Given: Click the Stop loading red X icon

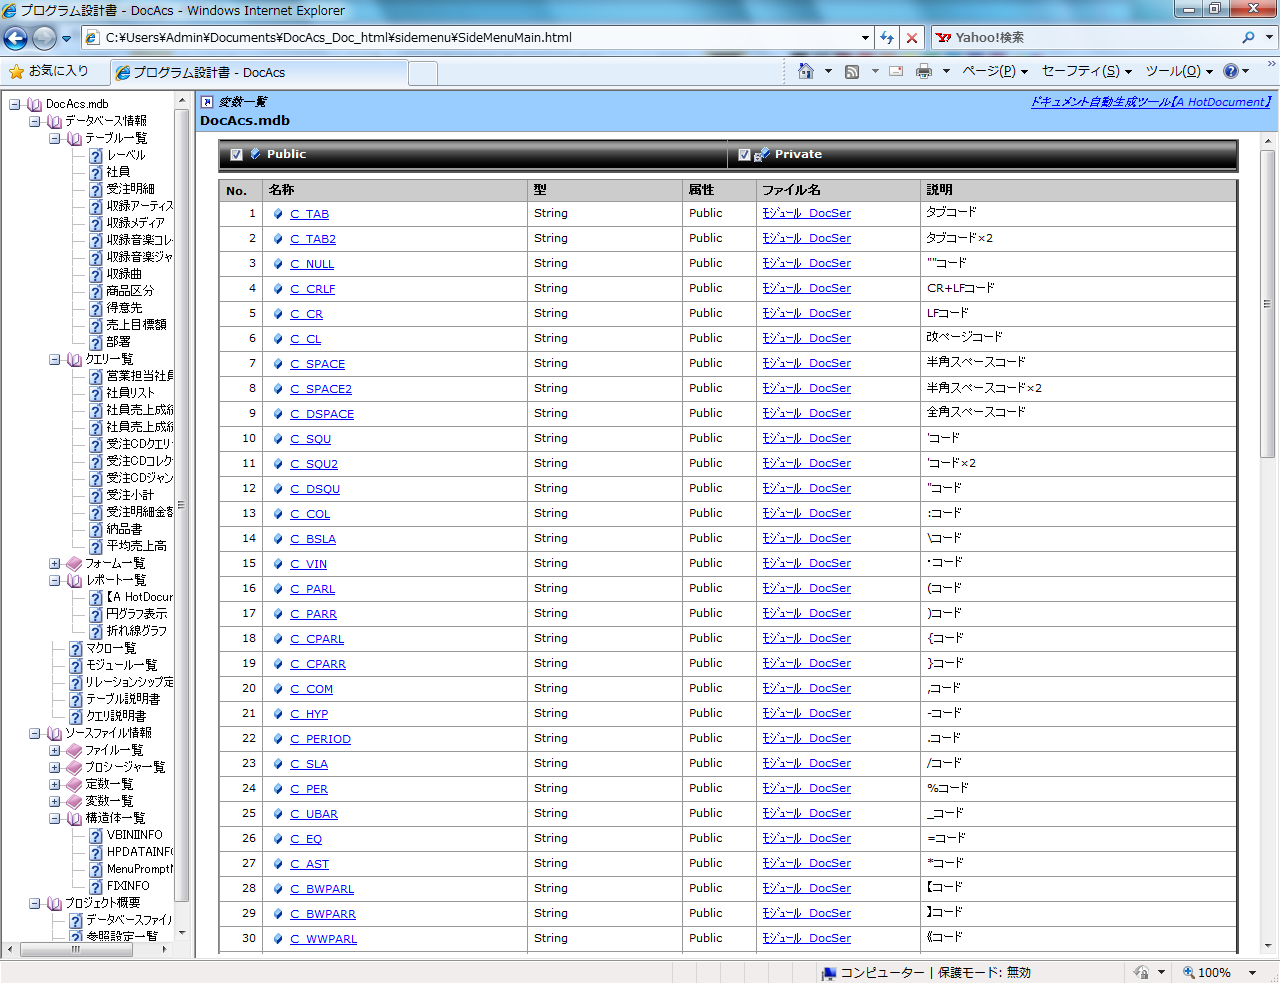Looking at the screenshot, I should pos(911,38).
